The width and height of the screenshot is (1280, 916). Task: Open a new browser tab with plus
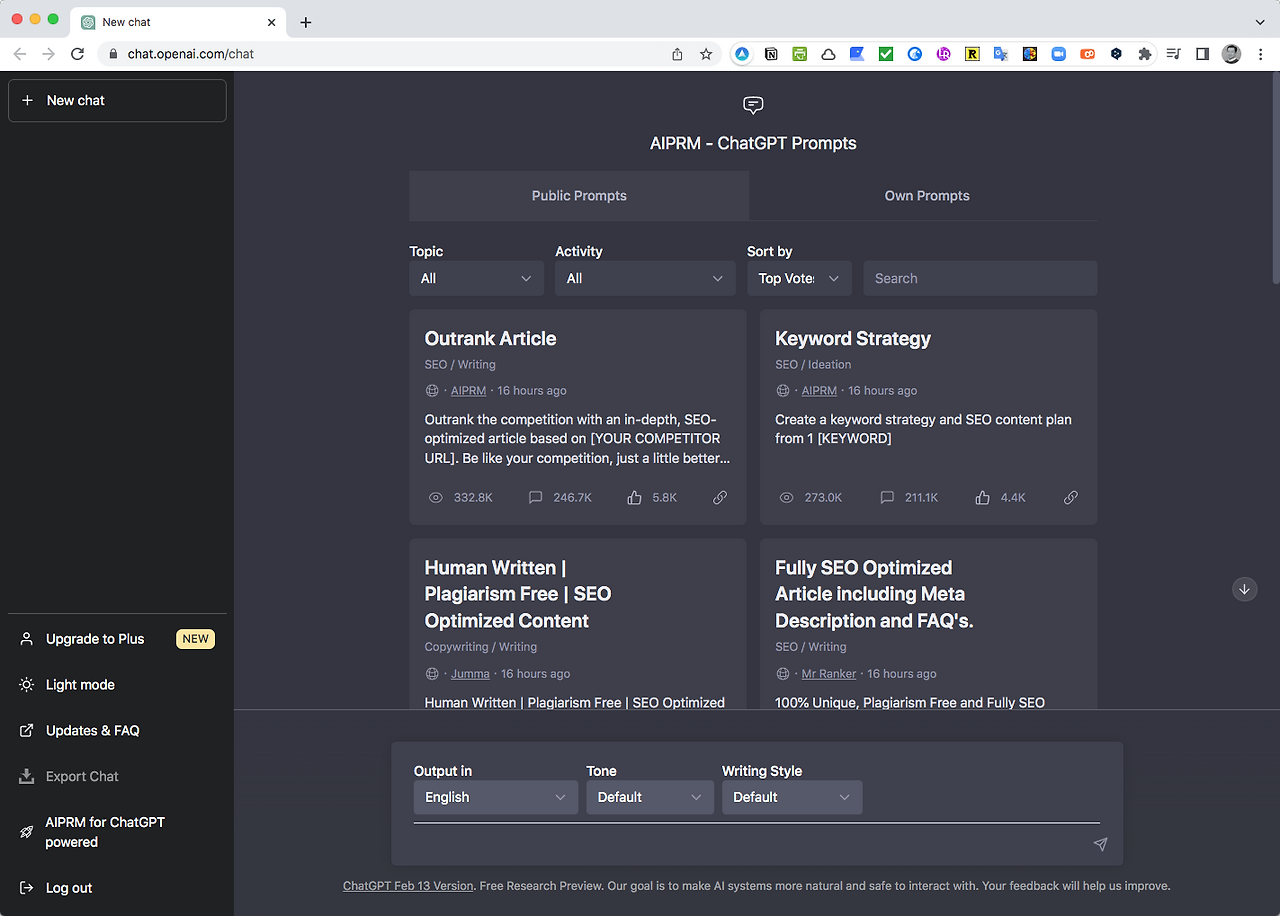[306, 22]
